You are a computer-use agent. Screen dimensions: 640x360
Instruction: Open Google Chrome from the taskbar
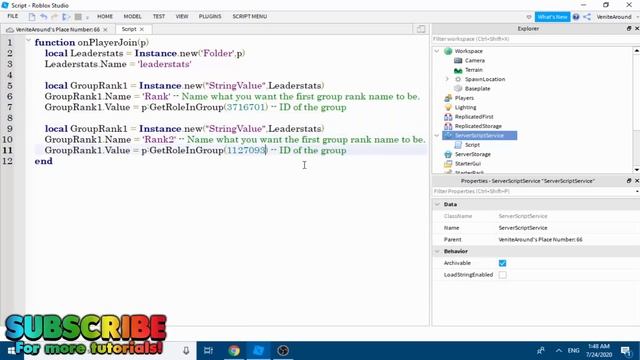[234, 351]
